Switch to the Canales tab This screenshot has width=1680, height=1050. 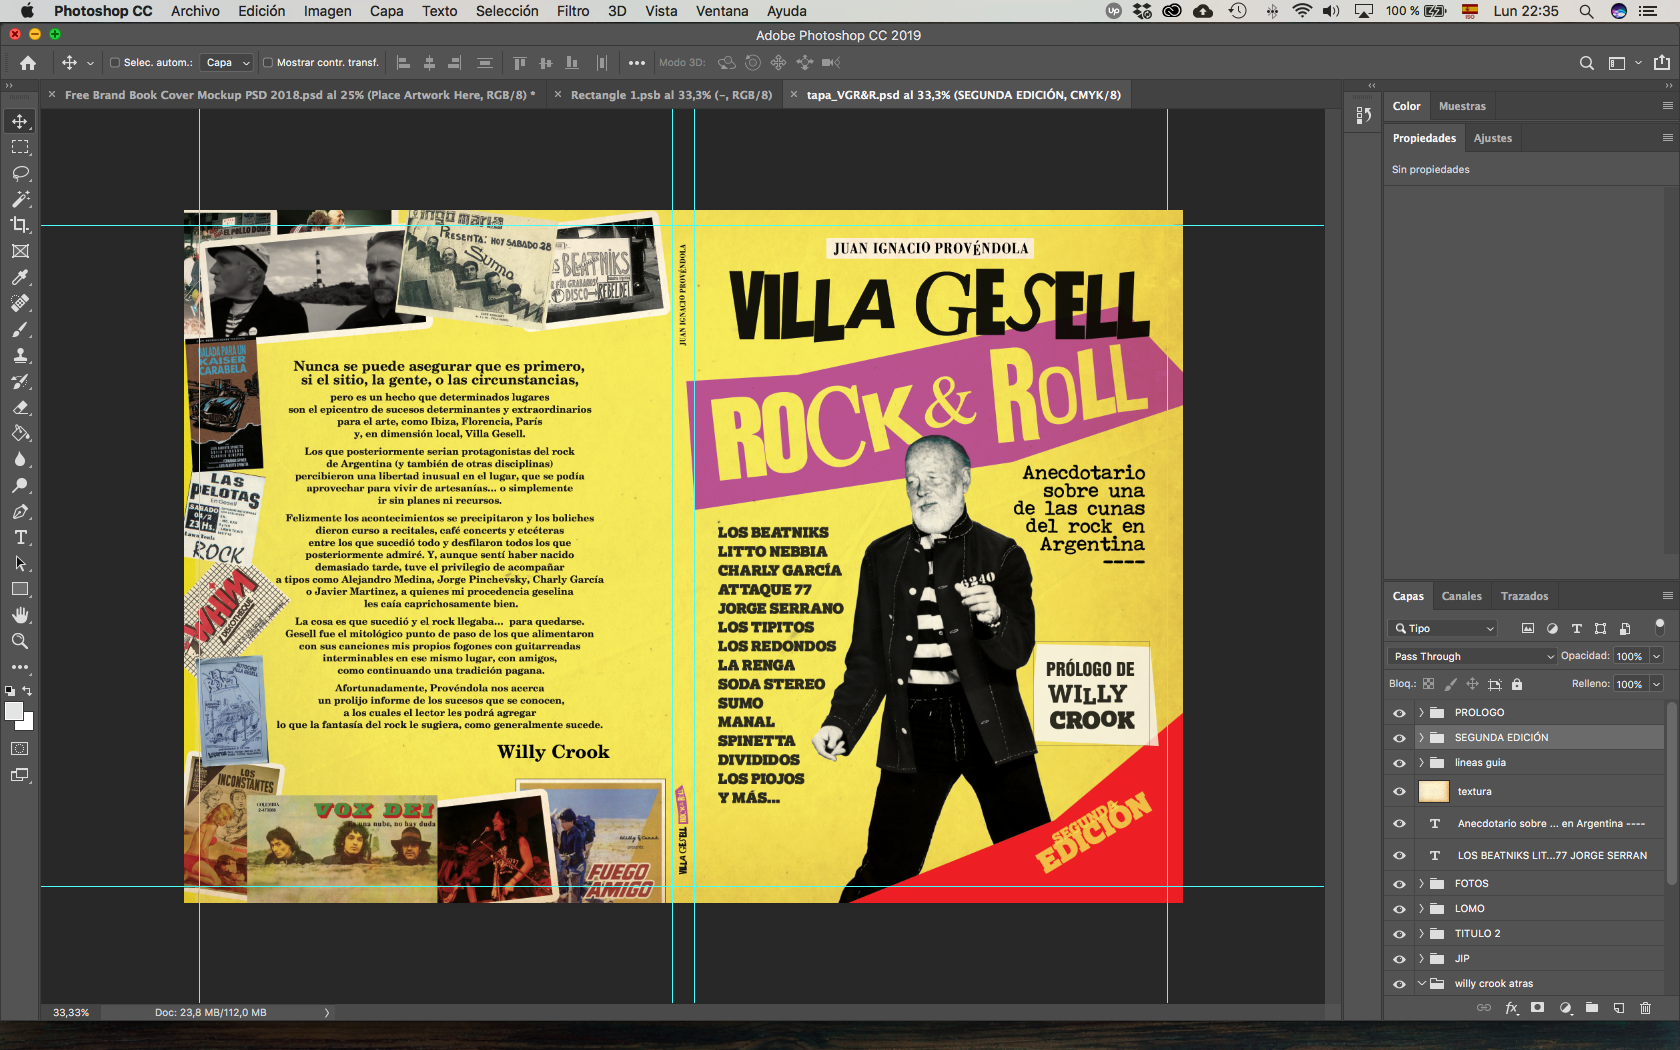click(1461, 596)
